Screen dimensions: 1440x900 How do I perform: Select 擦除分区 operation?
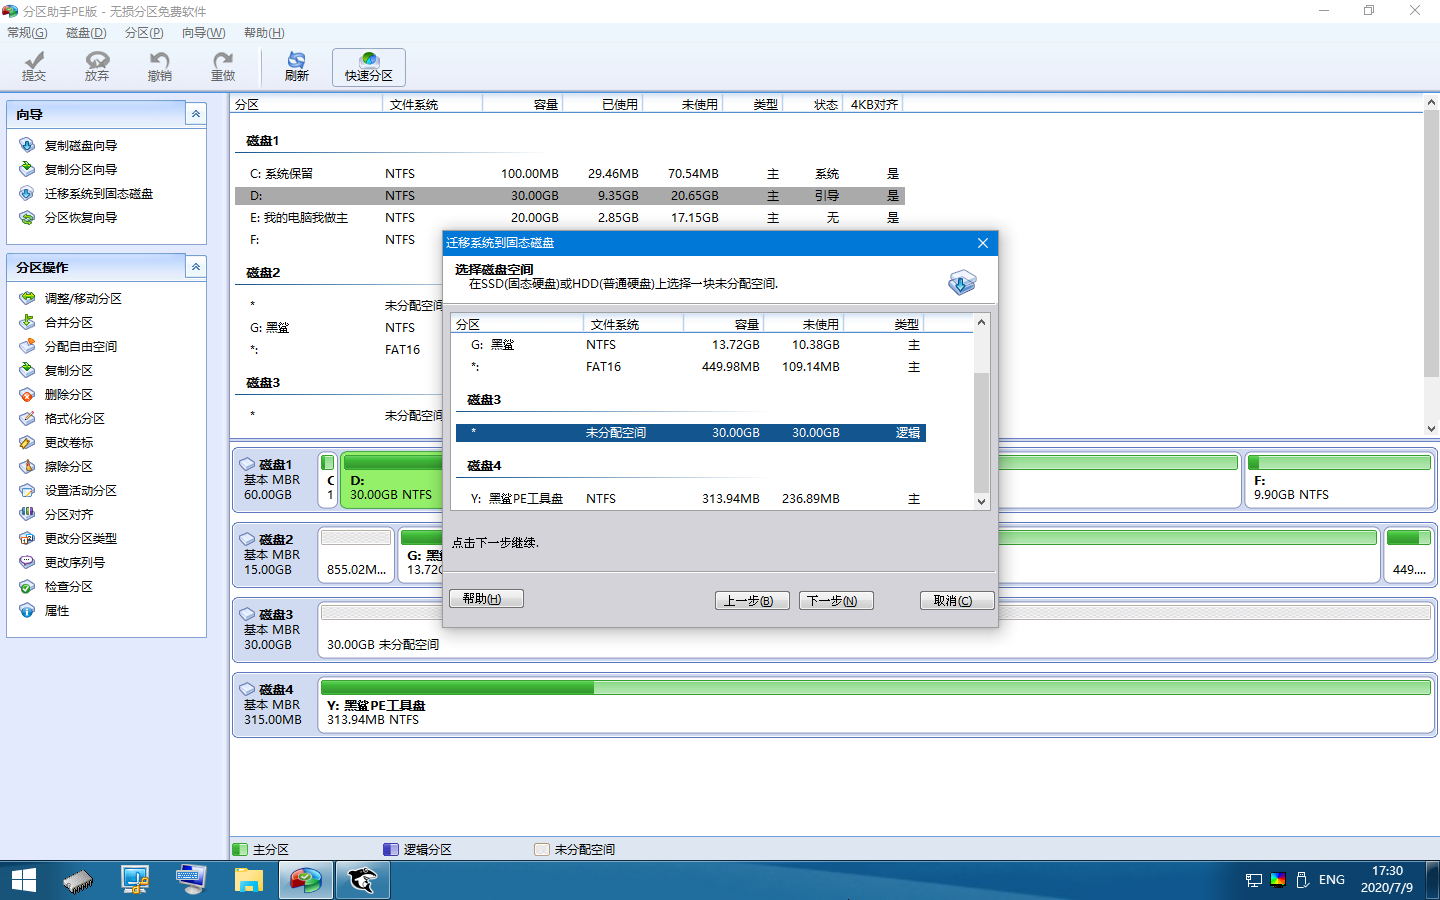(x=68, y=467)
